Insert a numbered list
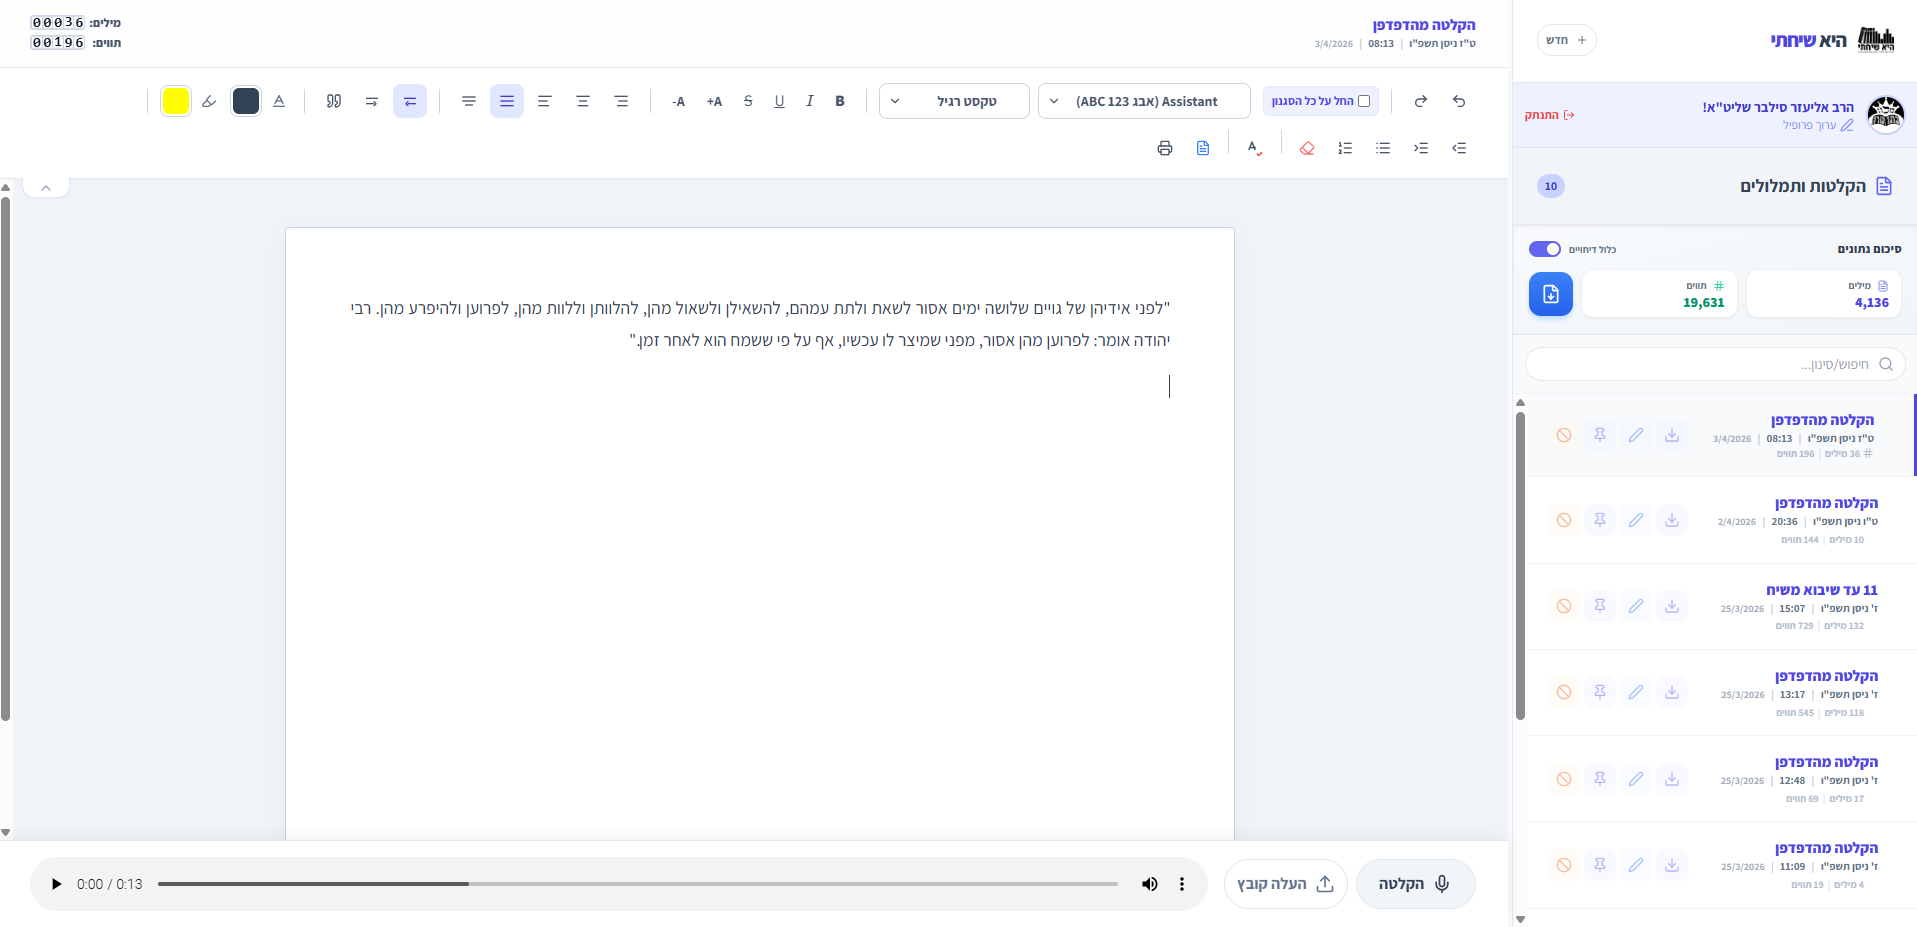Image resolution: width=1917 pixels, height=927 pixels. click(x=1345, y=148)
